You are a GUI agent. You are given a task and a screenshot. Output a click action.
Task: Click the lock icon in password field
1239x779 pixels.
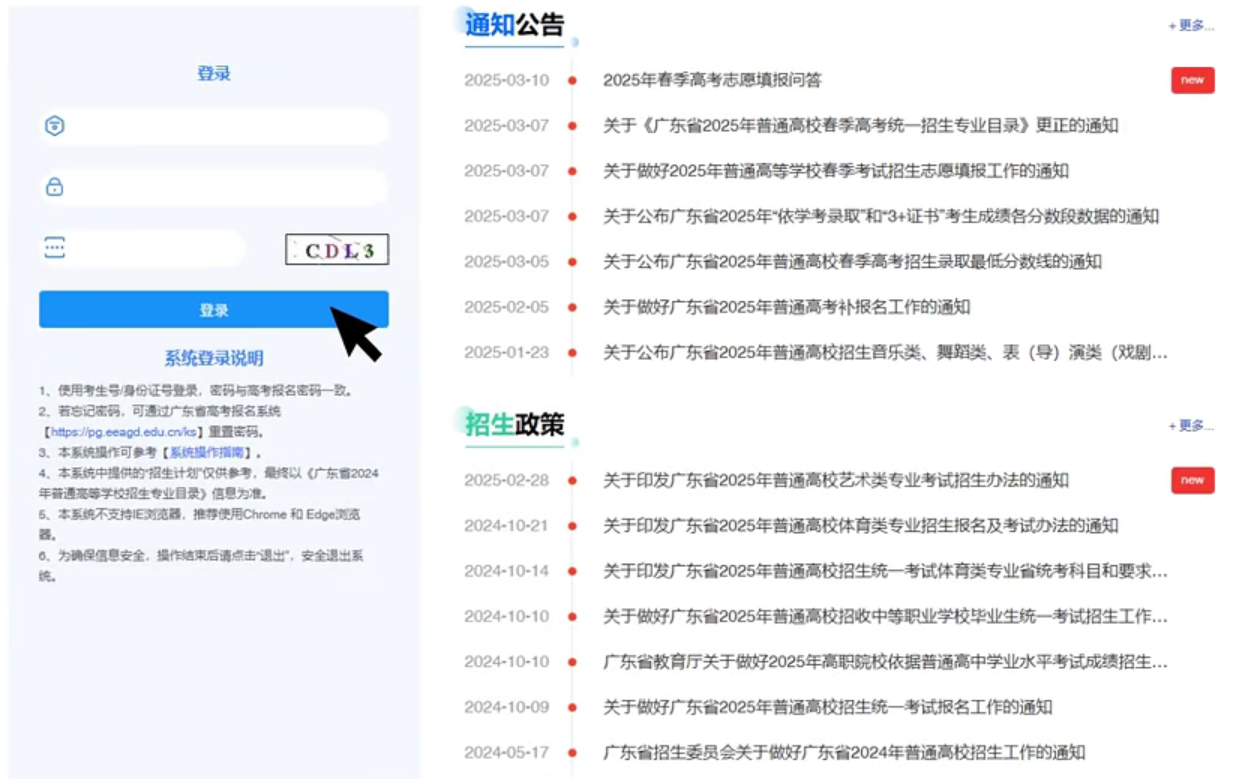(55, 187)
